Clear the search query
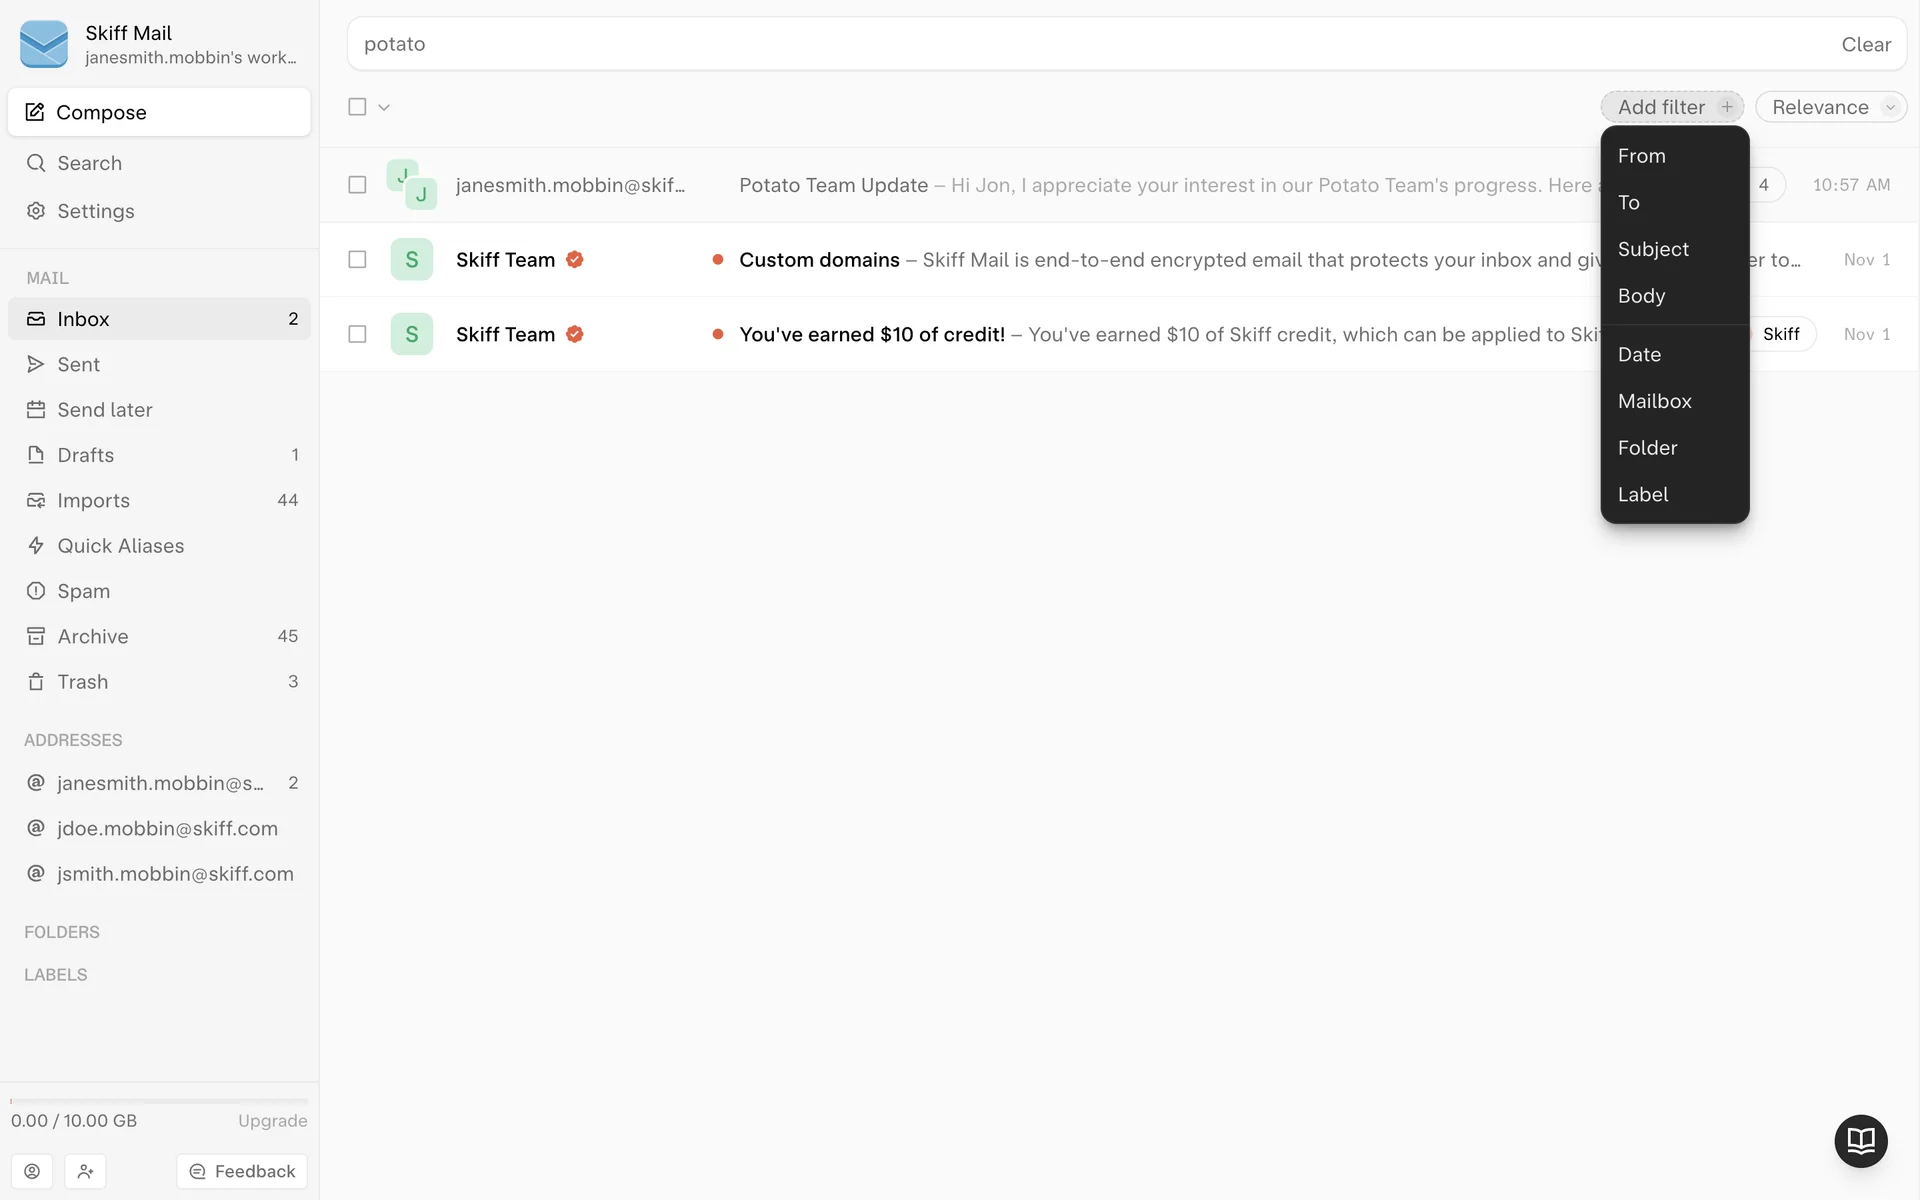Image resolution: width=1920 pixels, height=1200 pixels. coord(1865,44)
